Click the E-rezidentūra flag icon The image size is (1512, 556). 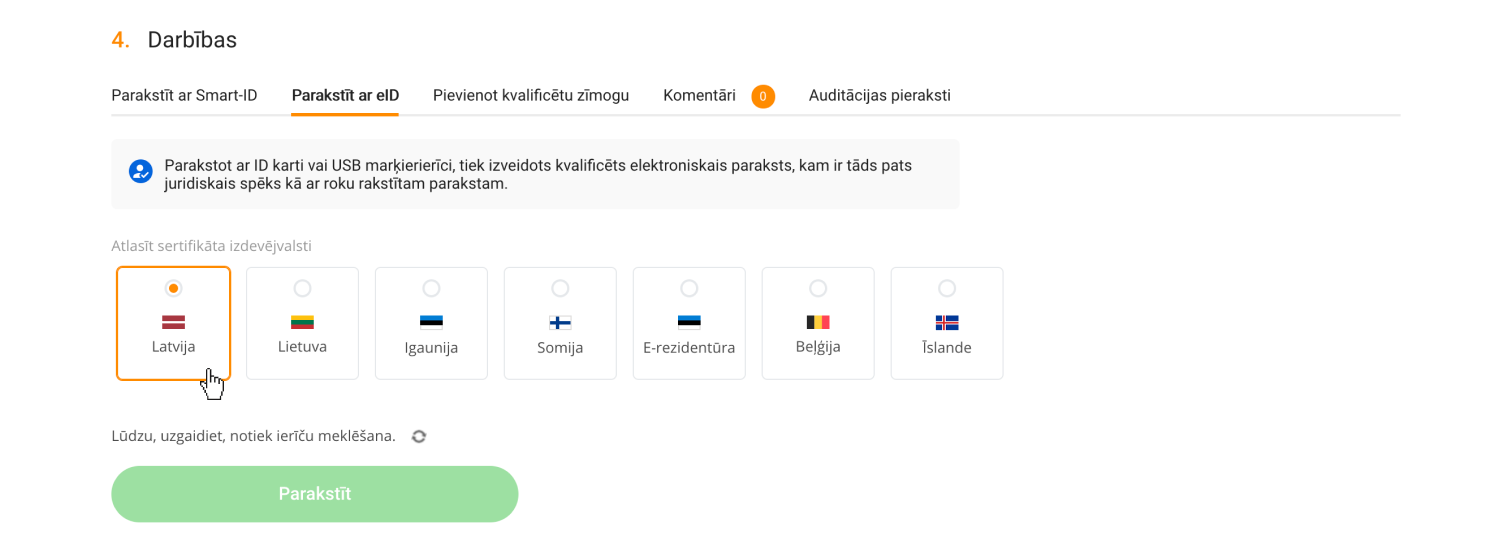click(689, 322)
